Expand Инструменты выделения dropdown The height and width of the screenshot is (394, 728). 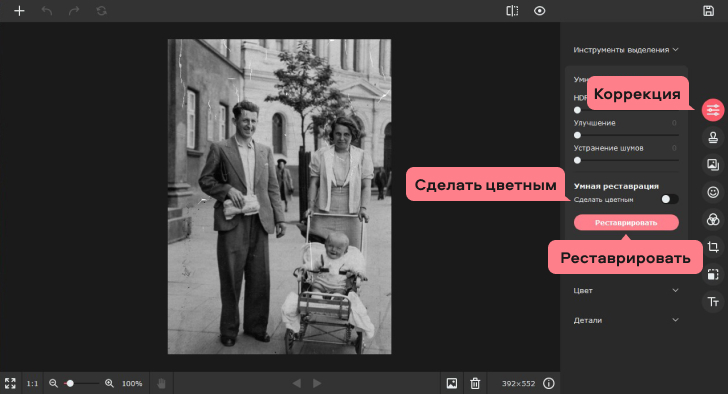click(x=626, y=50)
